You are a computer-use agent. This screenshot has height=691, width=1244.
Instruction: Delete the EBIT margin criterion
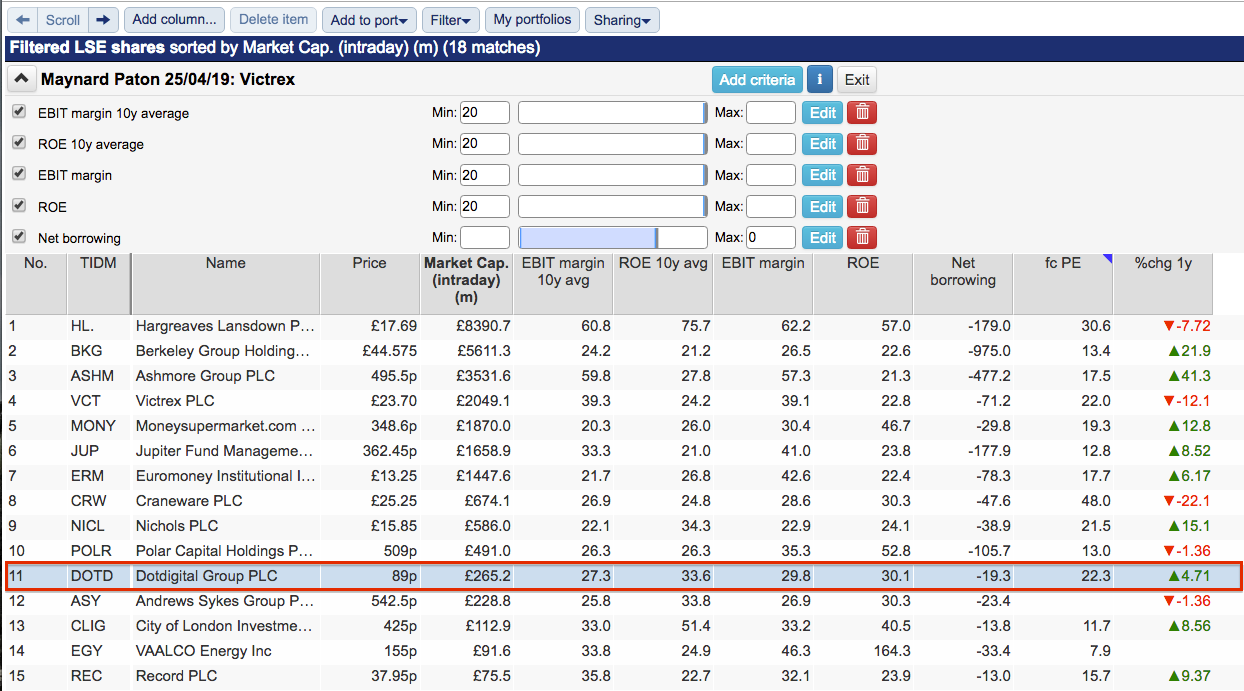tap(862, 175)
